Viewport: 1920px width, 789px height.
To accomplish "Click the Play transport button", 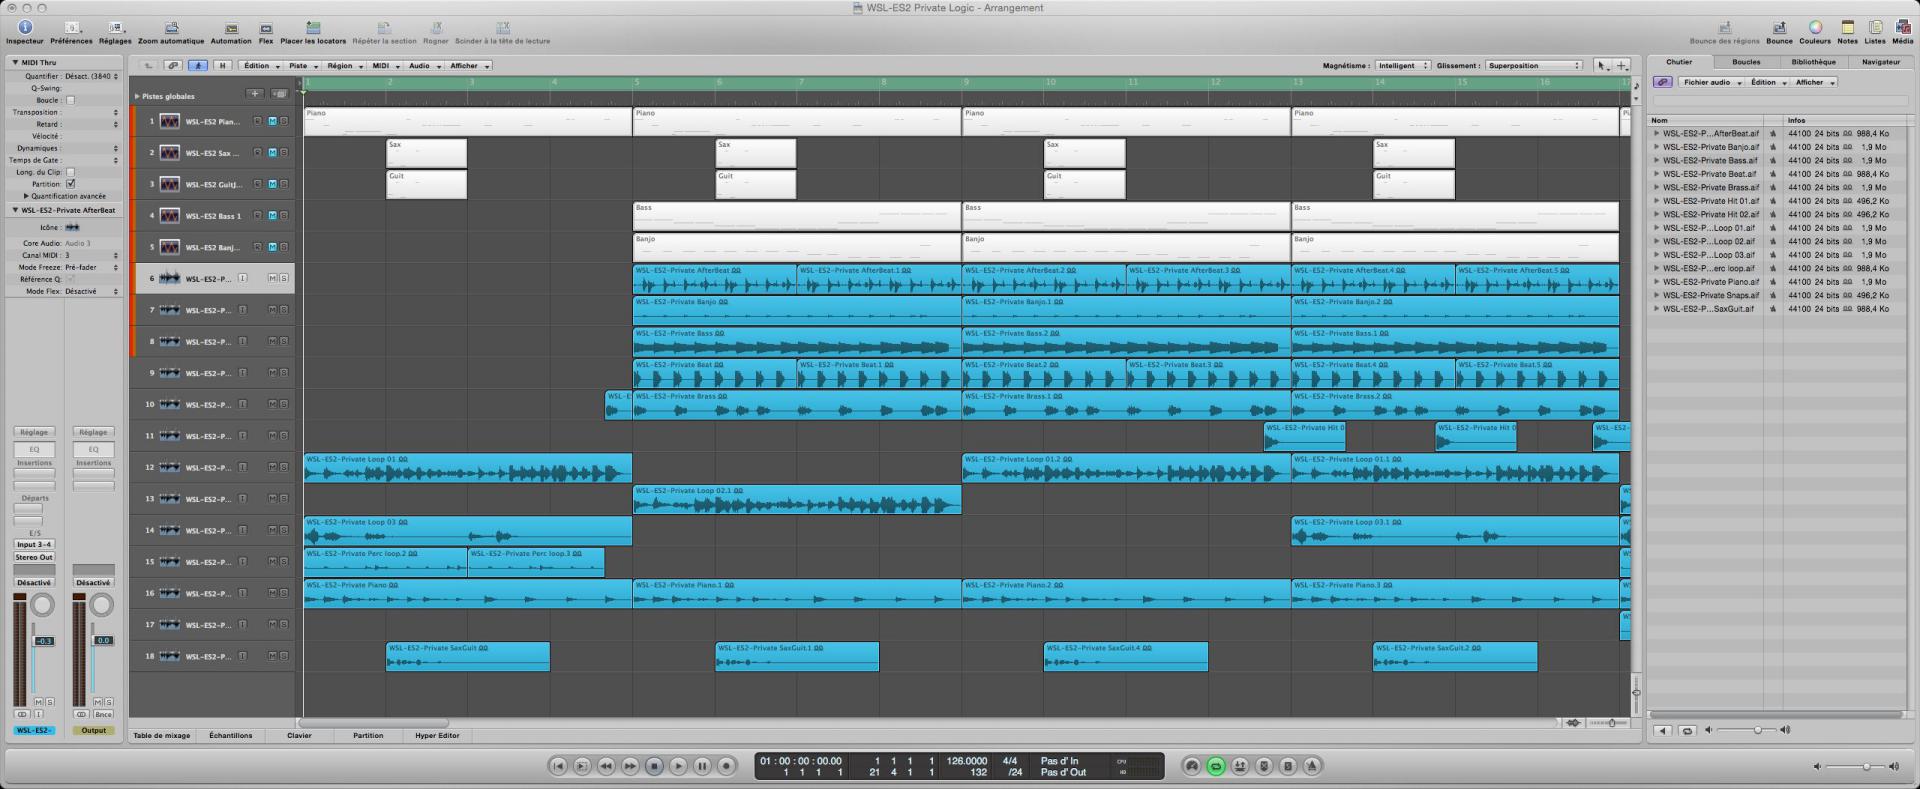I will click(x=678, y=766).
